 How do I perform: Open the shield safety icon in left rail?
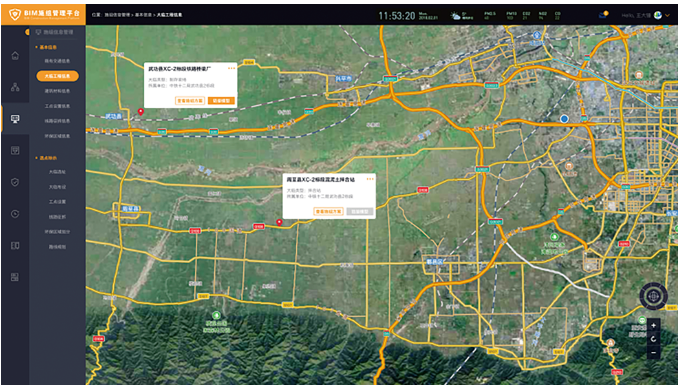click(x=15, y=182)
